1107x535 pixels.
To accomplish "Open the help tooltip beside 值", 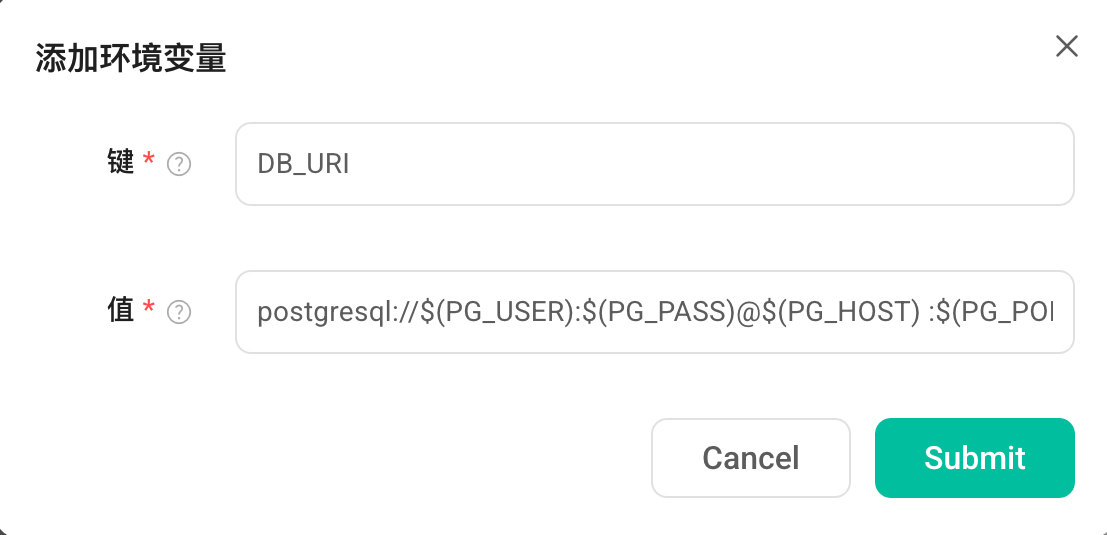I will point(179,311).
